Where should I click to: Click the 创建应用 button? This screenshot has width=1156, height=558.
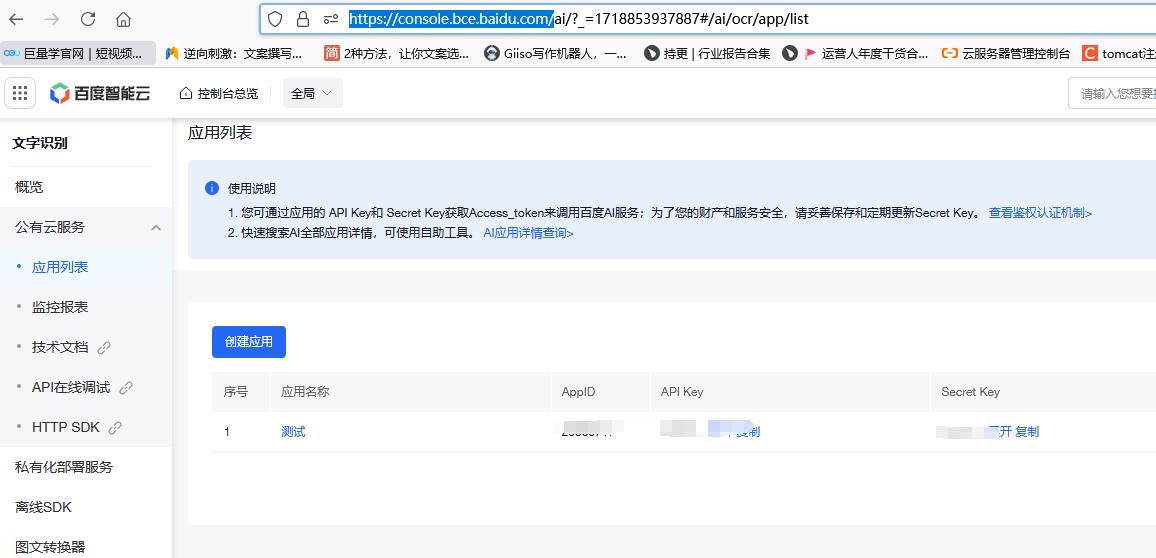coord(249,341)
